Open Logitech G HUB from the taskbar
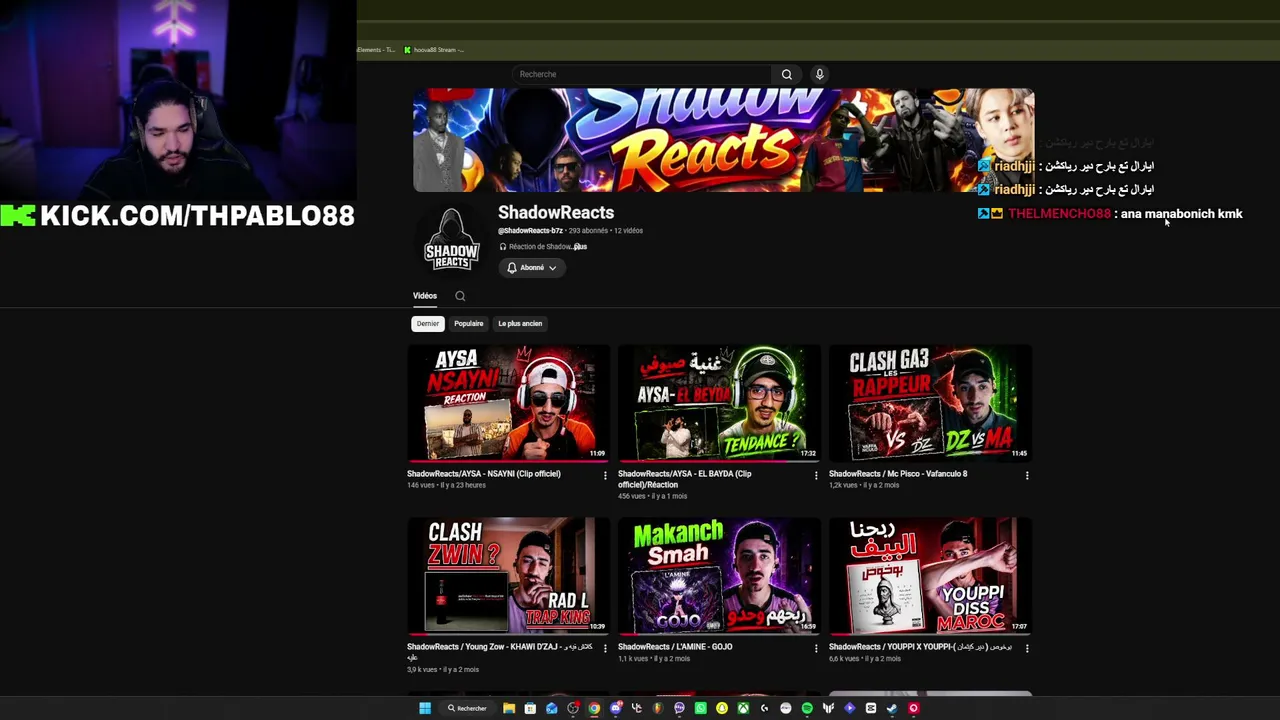The height and width of the screenshot is (720, 1280). [x=764, y=708]
